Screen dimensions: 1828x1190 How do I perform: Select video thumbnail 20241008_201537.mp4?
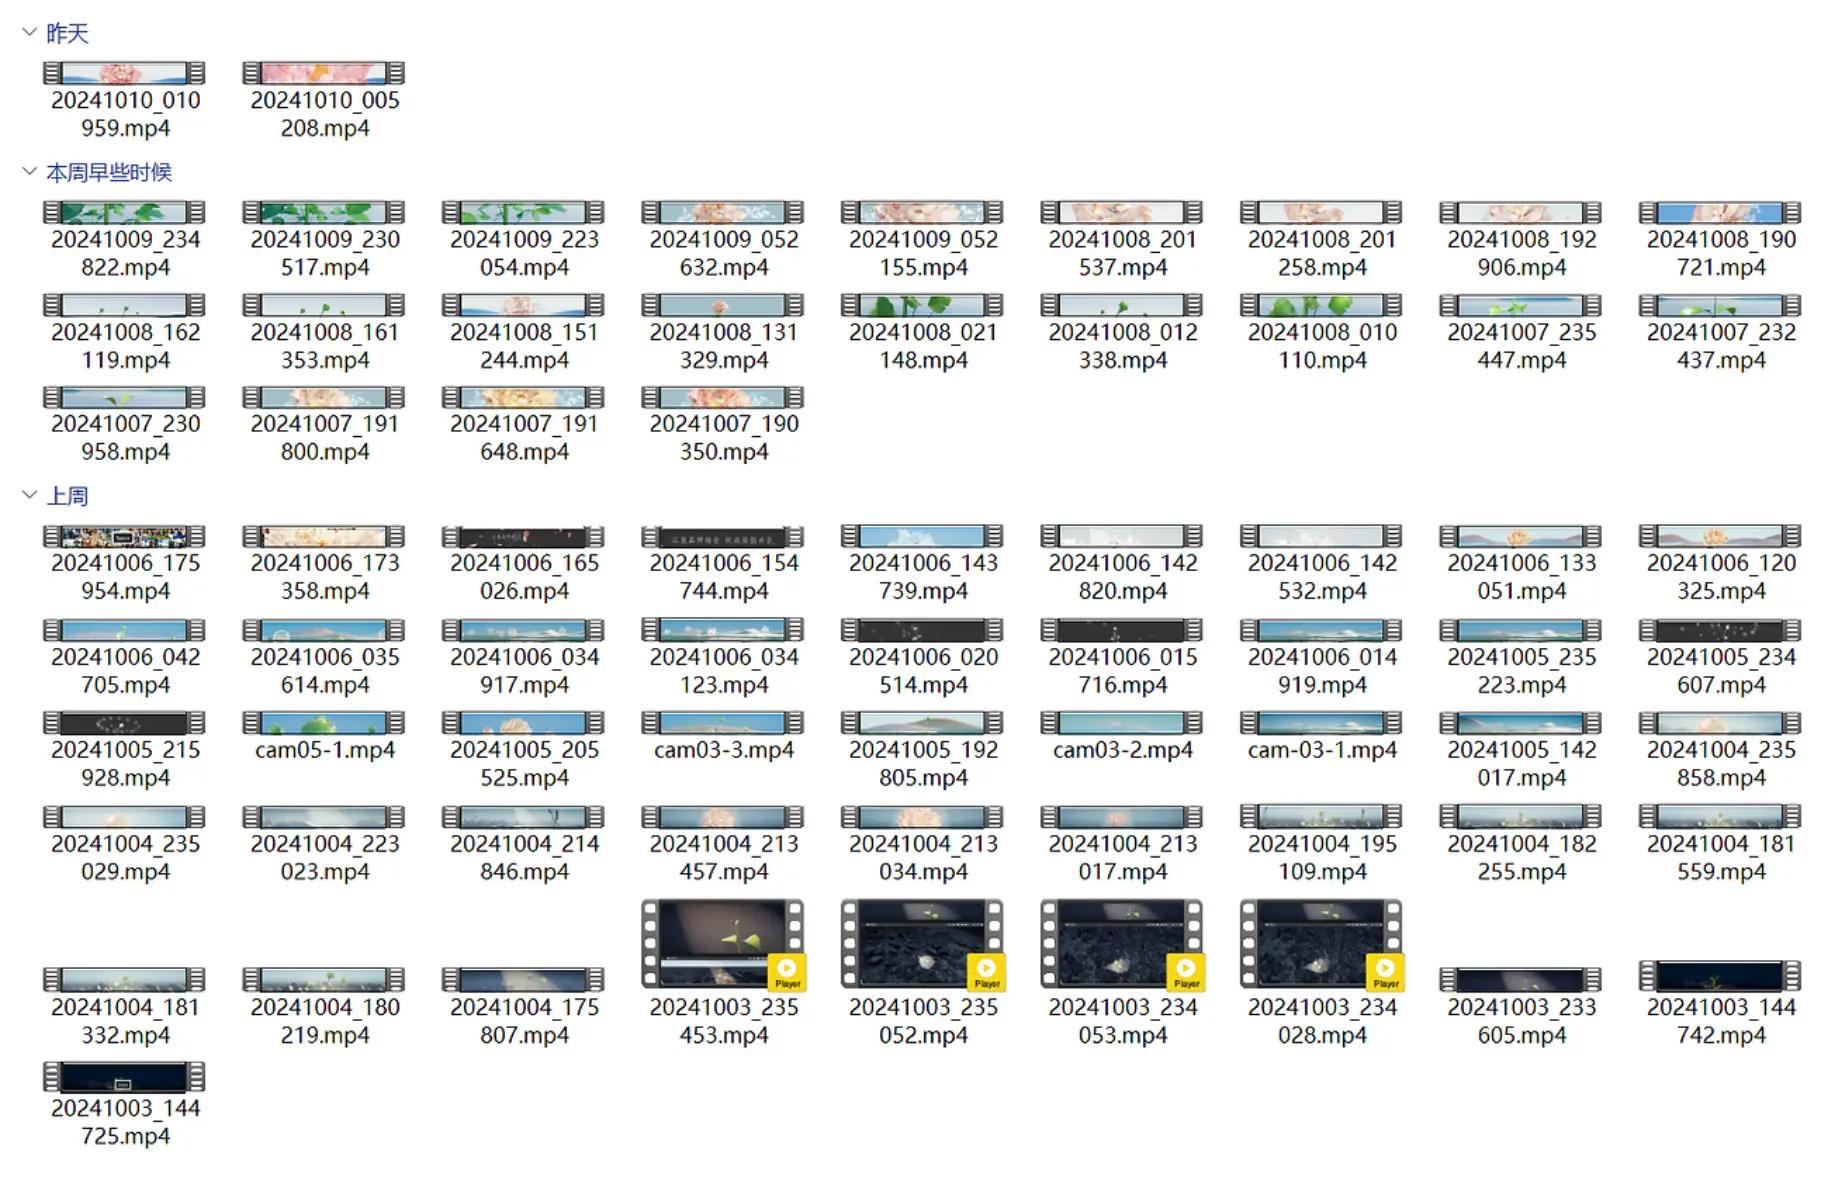pos(1122,212)
